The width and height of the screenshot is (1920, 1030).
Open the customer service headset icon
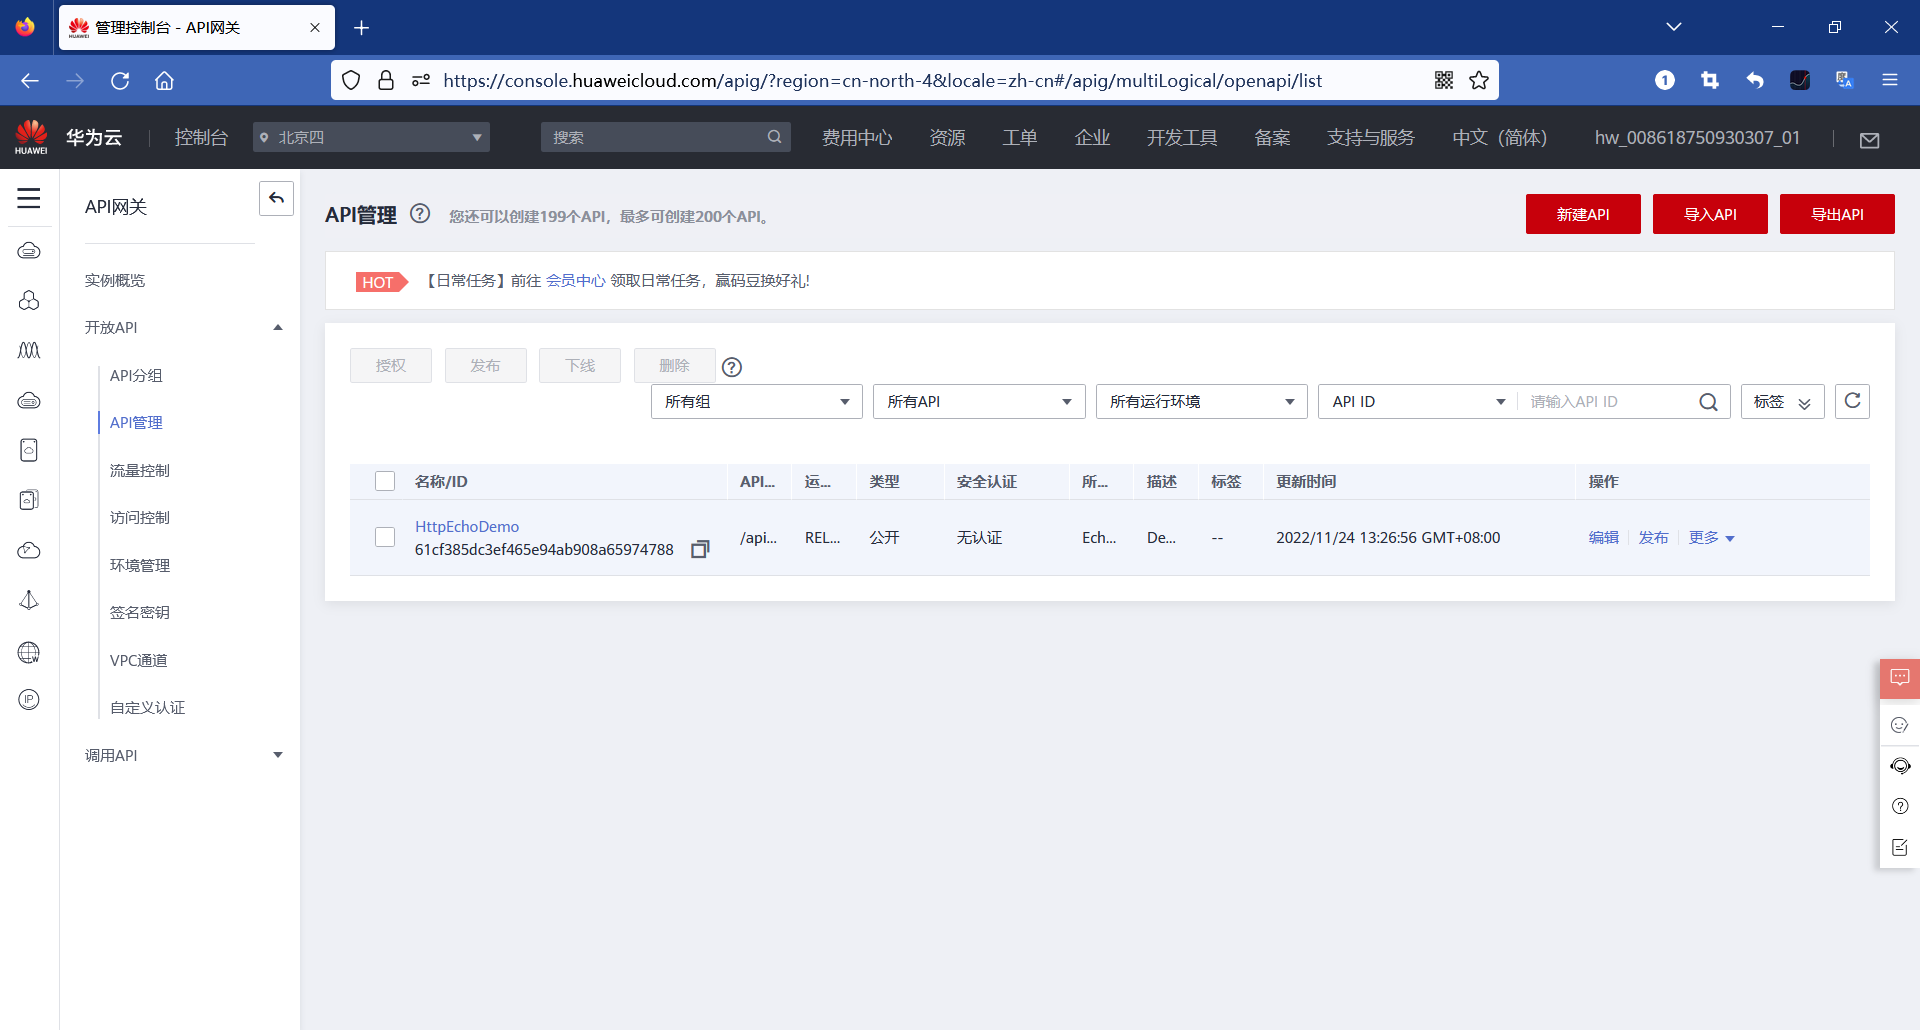tap(1900, 766)
